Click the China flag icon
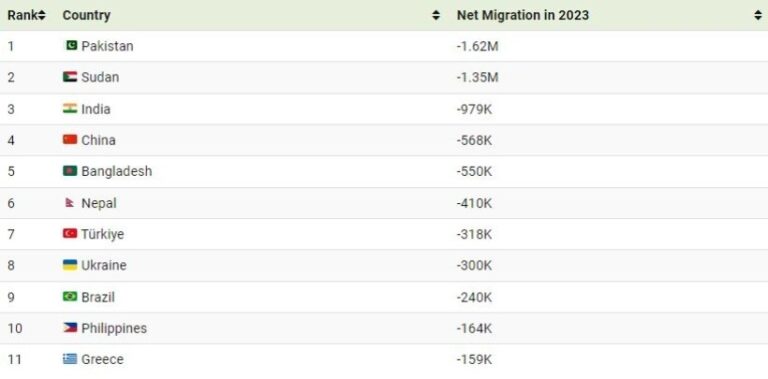 [x=70, y=140]
